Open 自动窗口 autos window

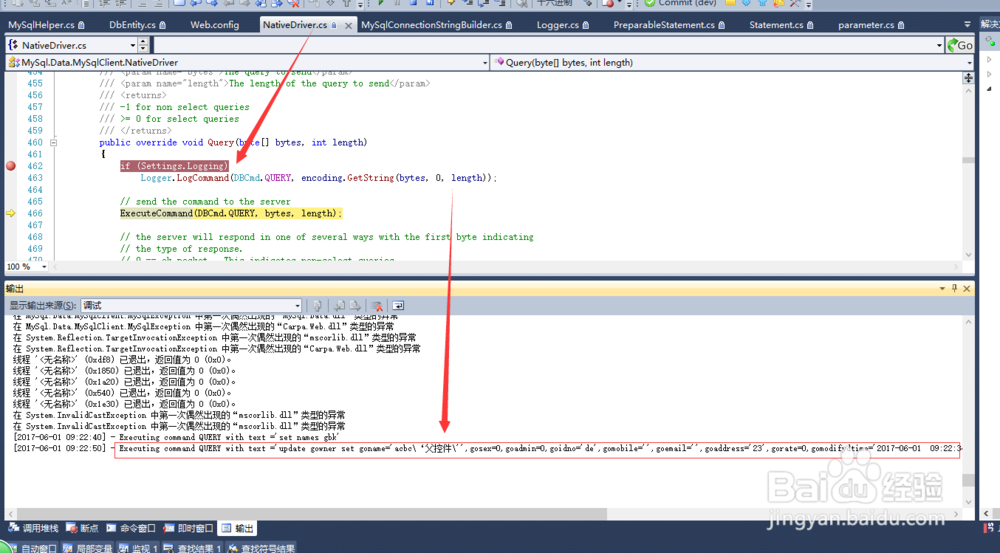32,548
